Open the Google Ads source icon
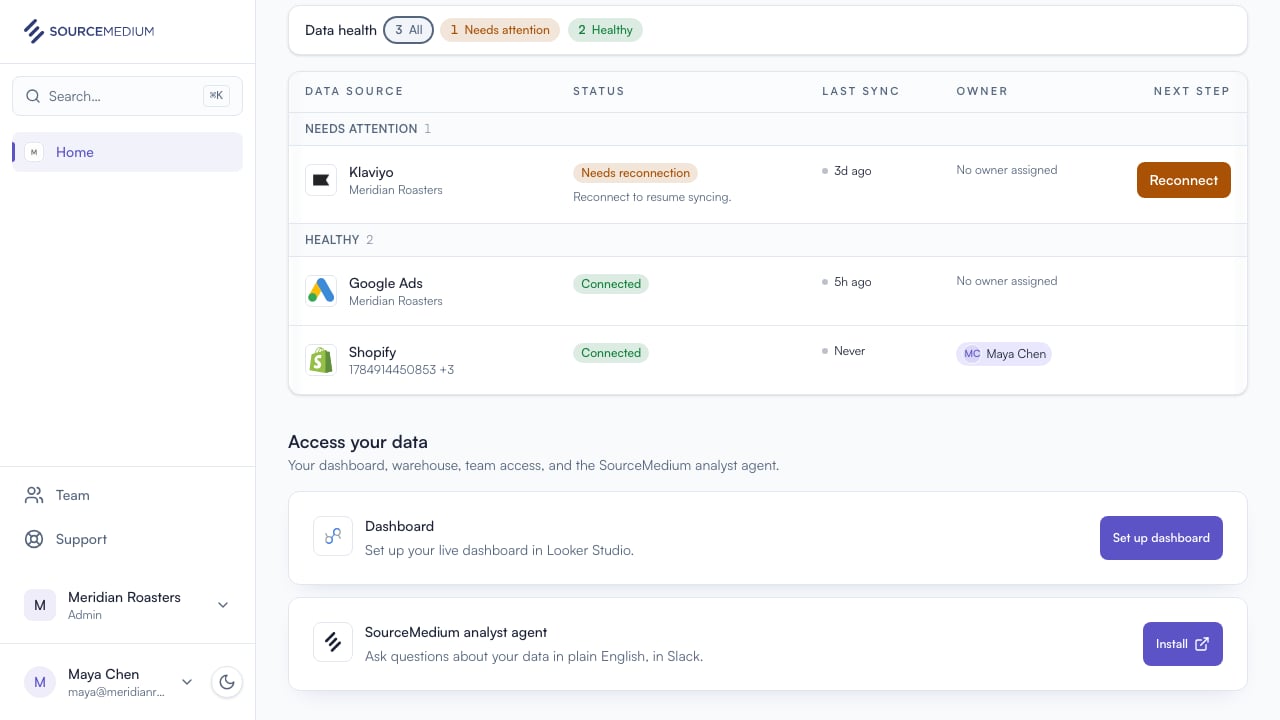The image size is (1280, 720). (x=321, y=291)
